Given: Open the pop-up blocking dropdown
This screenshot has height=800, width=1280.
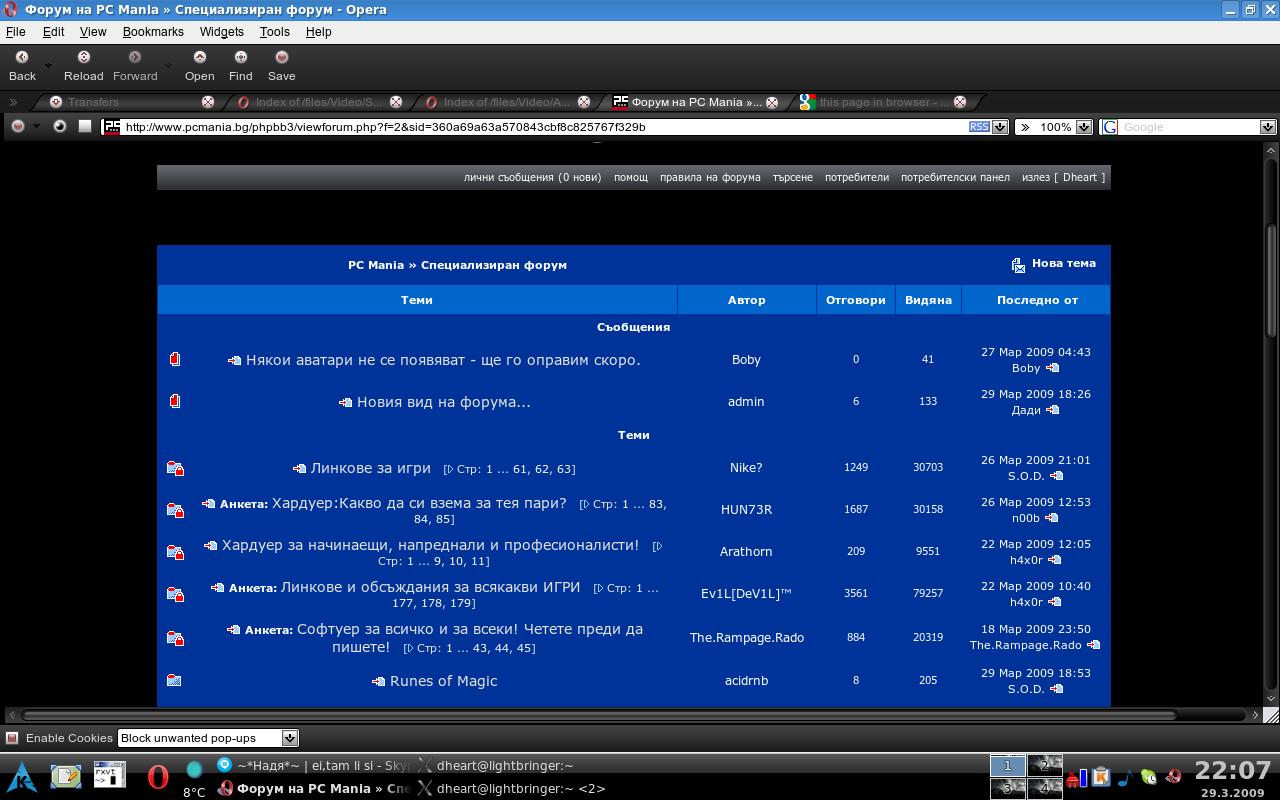Looking at the screenshot, I should (289, 738).
